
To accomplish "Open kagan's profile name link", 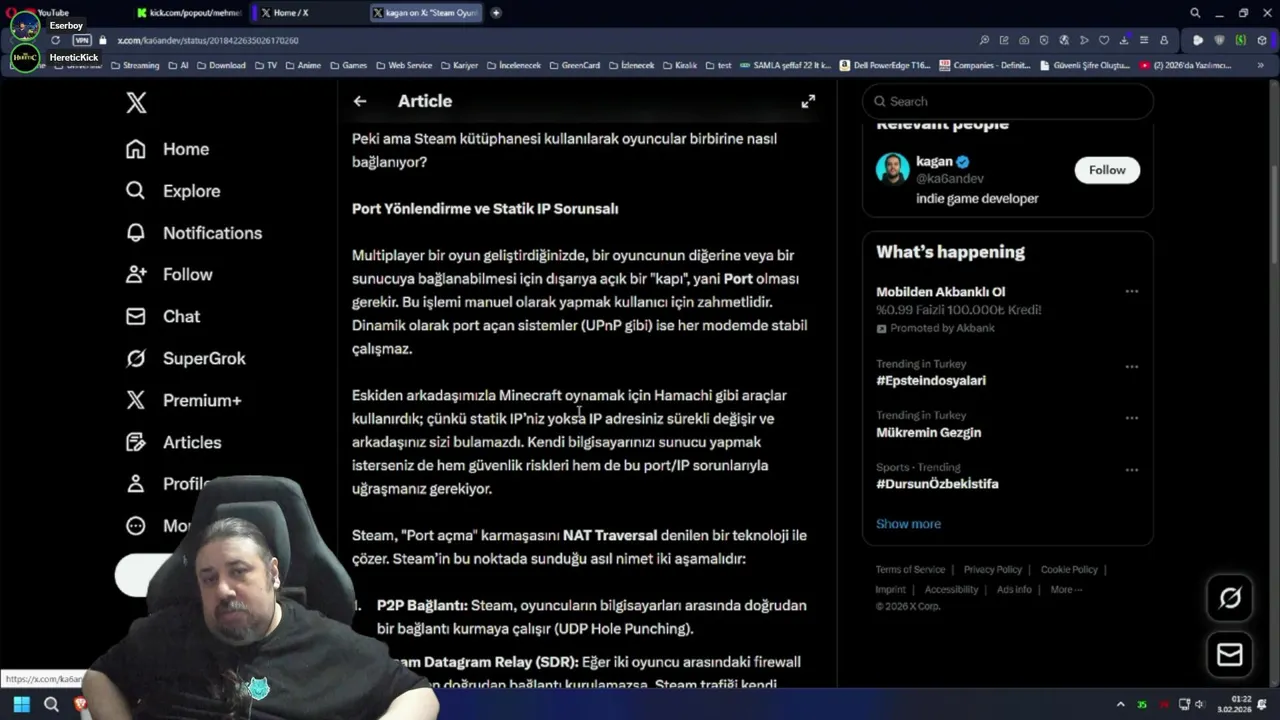I will pyautogui.click(x=934, y=161).
